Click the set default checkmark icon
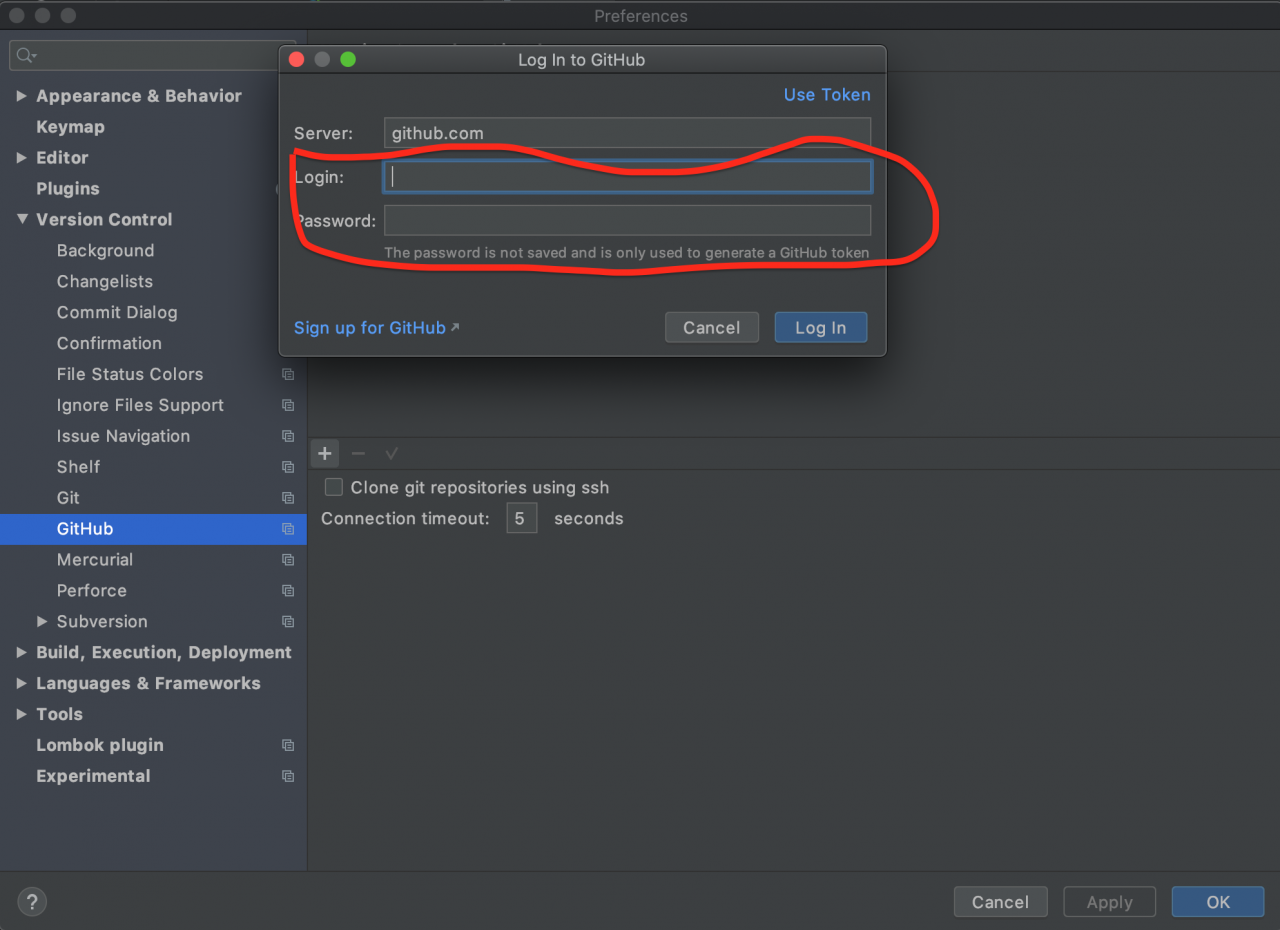Image resolution: width=1280 pixels, height=930 pixels. 391,454
